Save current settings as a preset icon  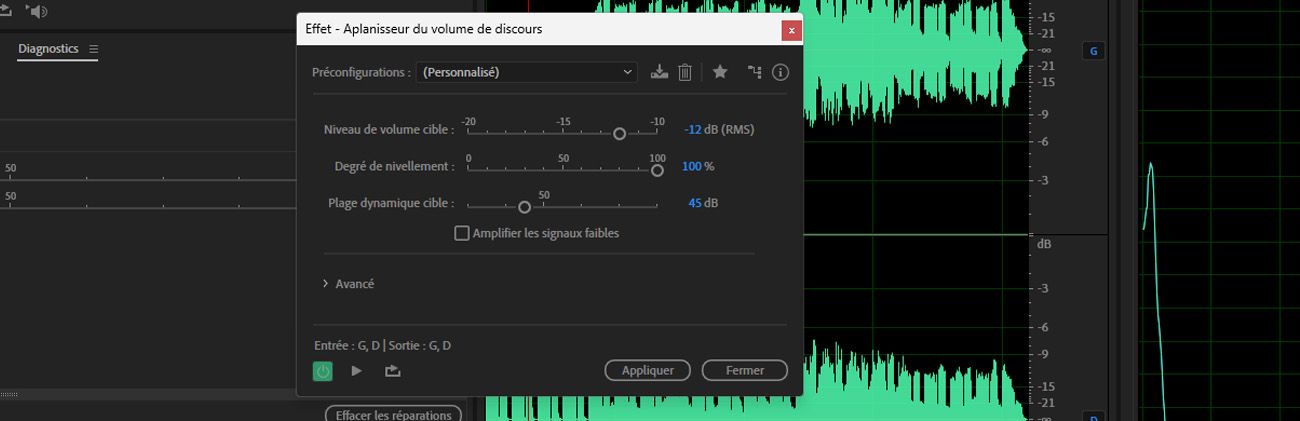pos(658,72)
